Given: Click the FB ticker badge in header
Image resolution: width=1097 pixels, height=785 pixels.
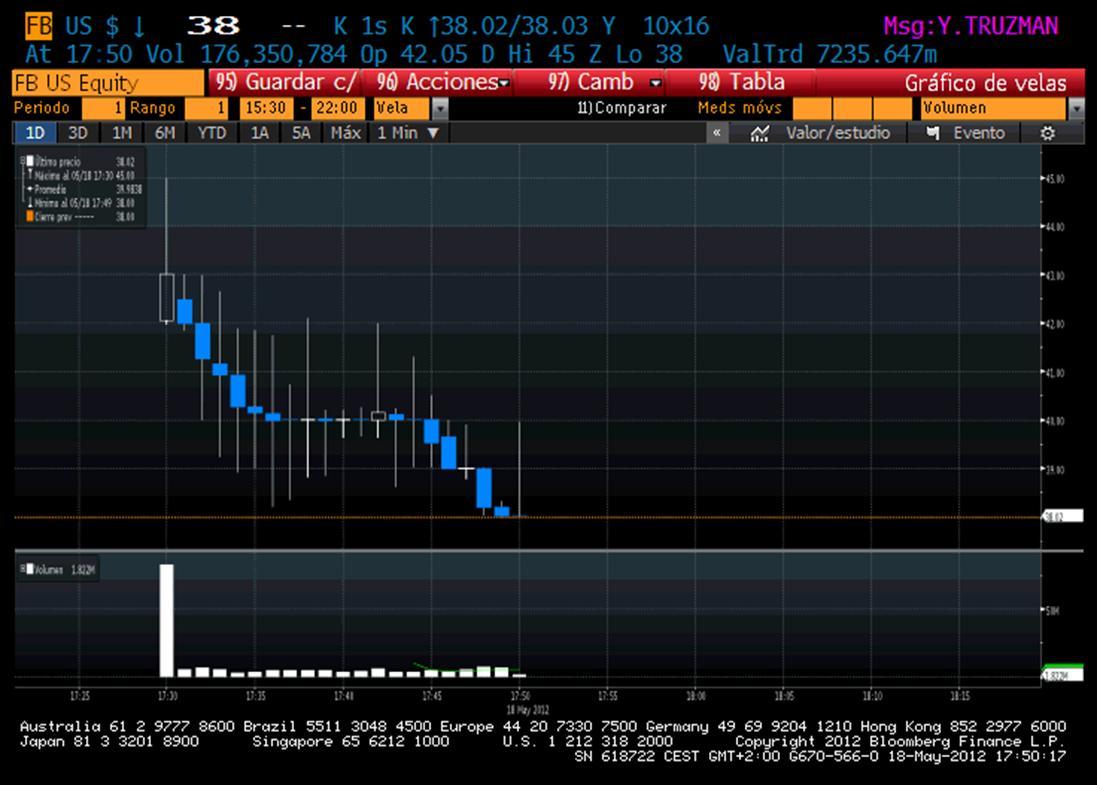Looking at the screenshot, I should [38, 27].
